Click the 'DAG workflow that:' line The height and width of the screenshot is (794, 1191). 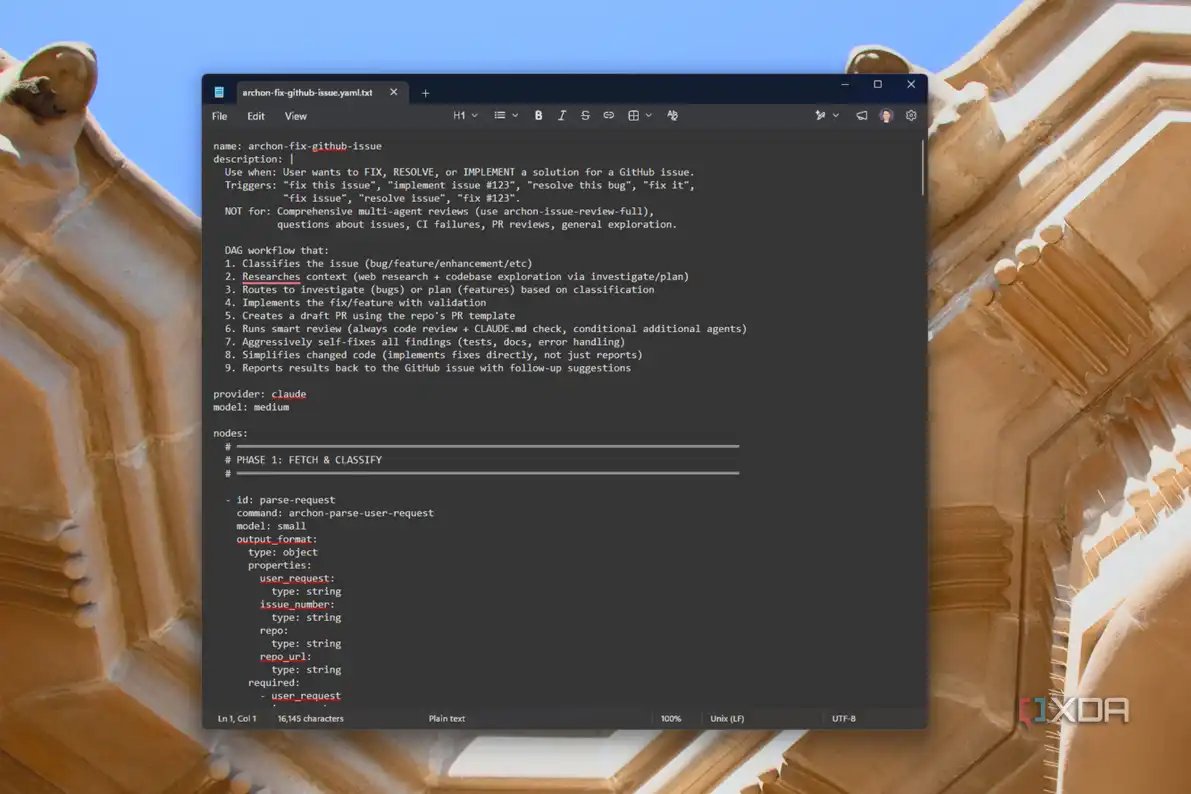tap(276, 250)
